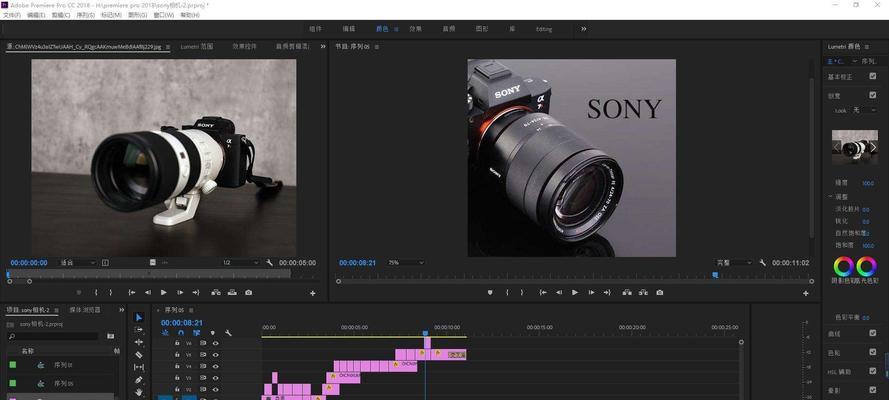
Task: Toggle 基本校正 checkbox in Lumetri
Action: 873,76
